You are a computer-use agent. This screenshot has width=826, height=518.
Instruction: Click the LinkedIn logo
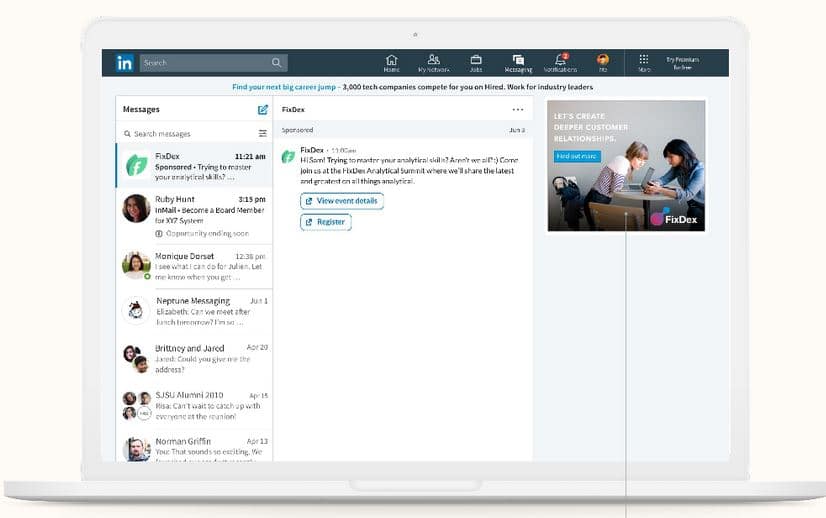tap(124, 63)
